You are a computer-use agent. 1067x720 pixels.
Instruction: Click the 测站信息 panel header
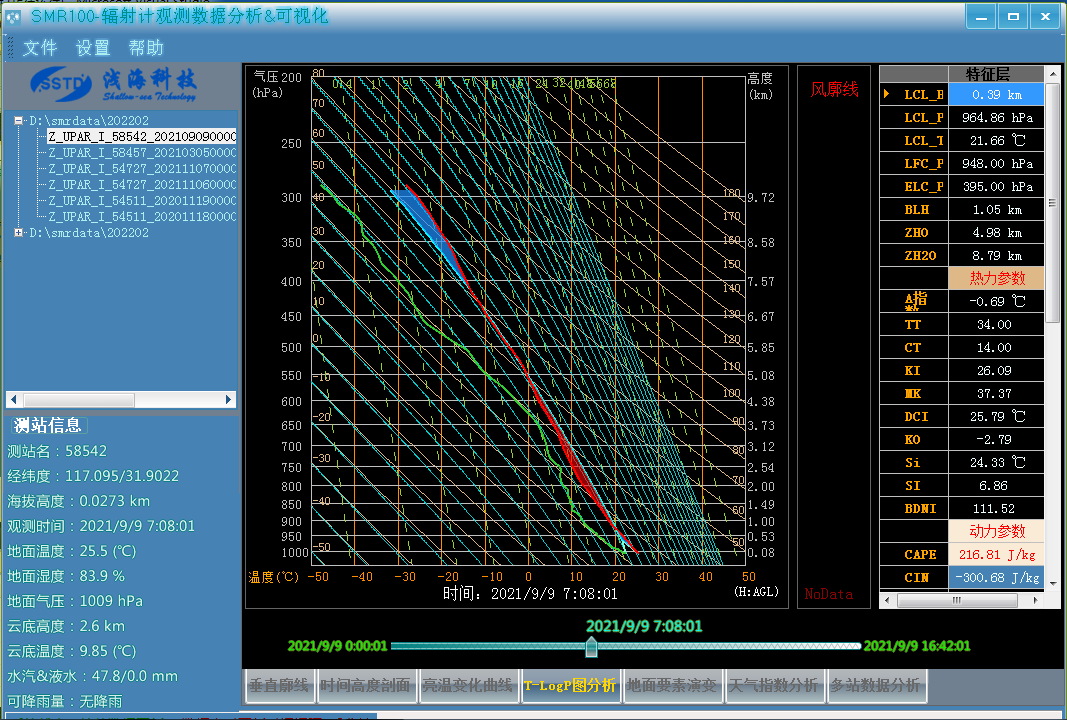(x=48, y=425)
